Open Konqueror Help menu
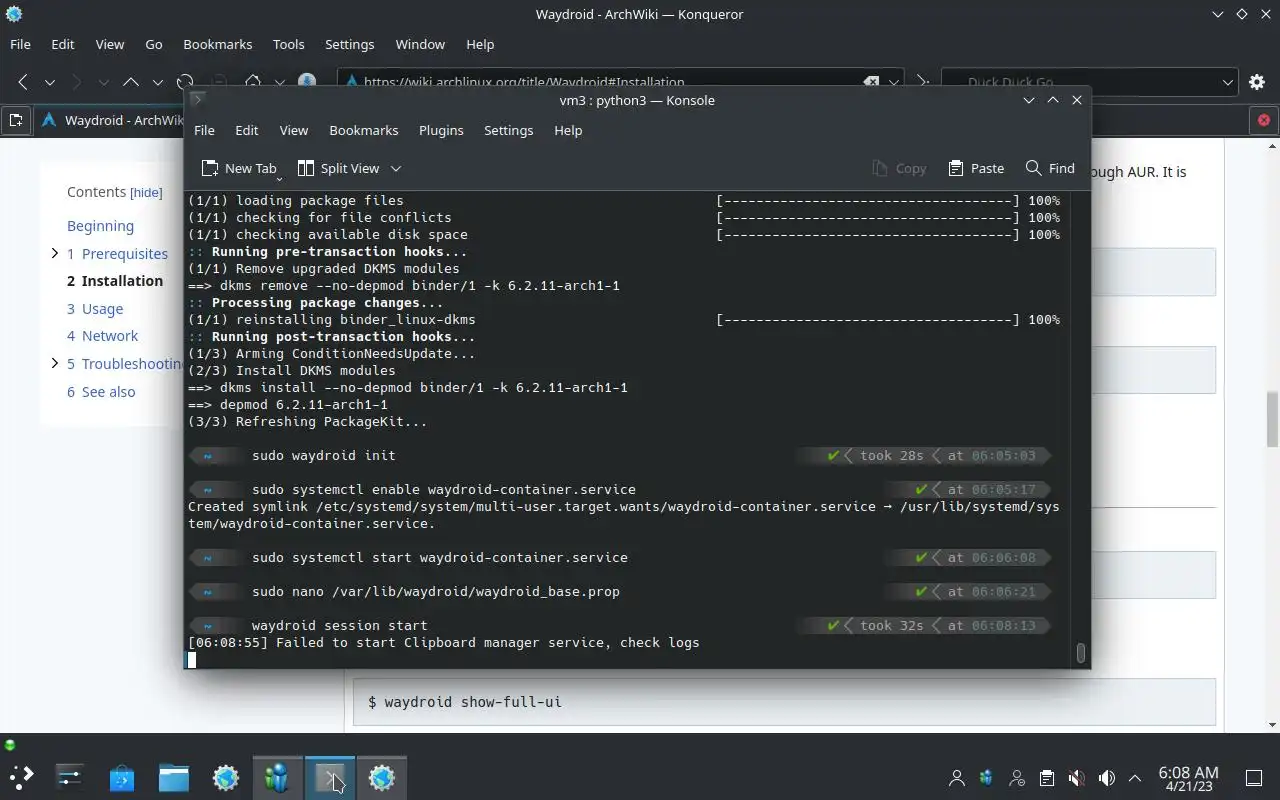 click(480, 44)
